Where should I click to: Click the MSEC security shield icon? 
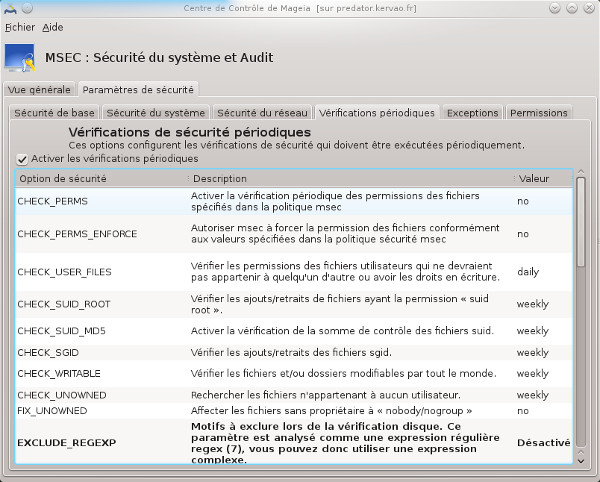(x=22, y=58)
